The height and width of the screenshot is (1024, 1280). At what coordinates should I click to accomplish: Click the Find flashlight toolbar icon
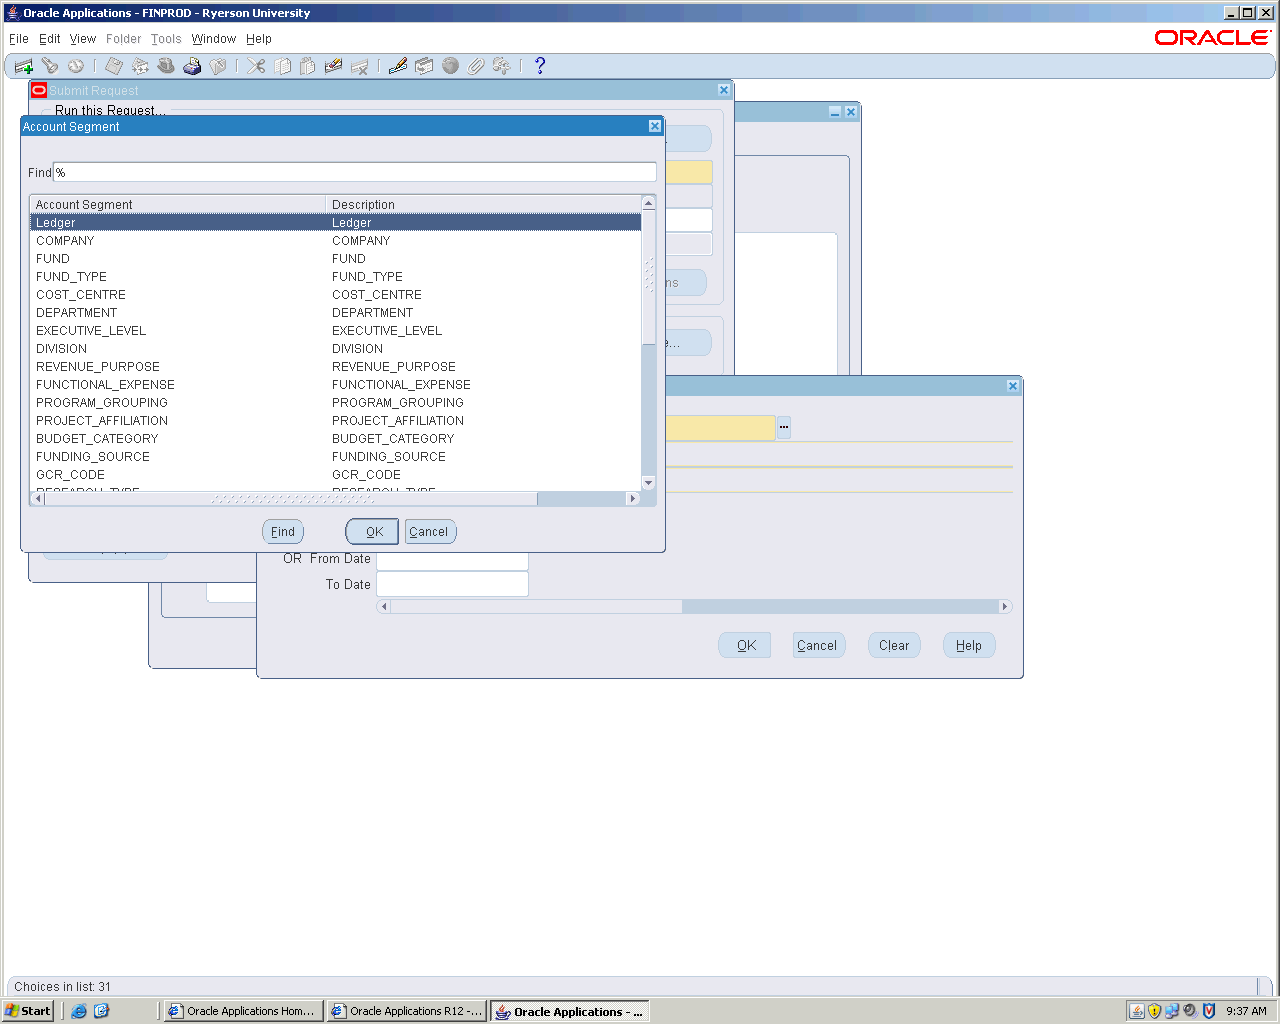pos(50,66)
